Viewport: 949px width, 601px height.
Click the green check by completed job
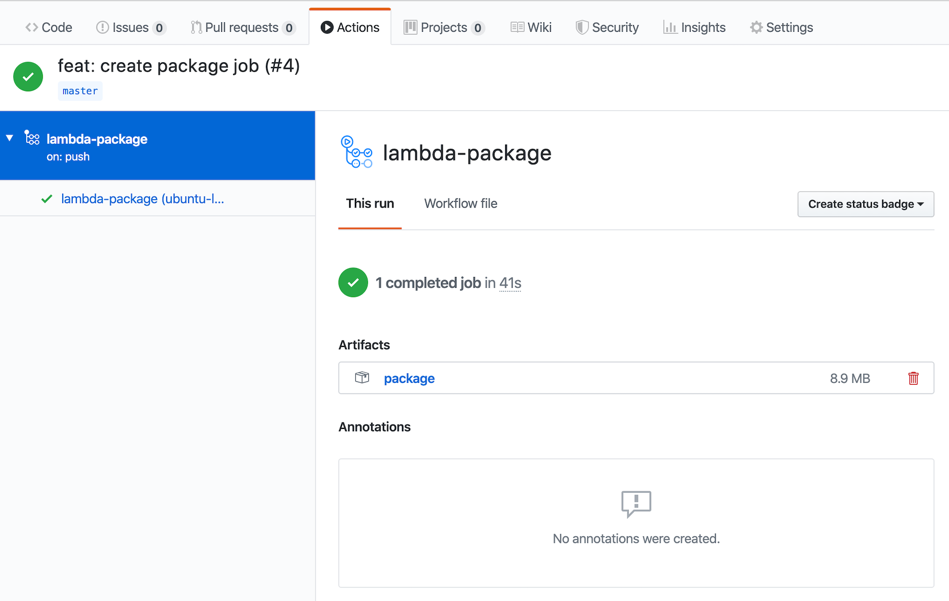tap(353, 283)
